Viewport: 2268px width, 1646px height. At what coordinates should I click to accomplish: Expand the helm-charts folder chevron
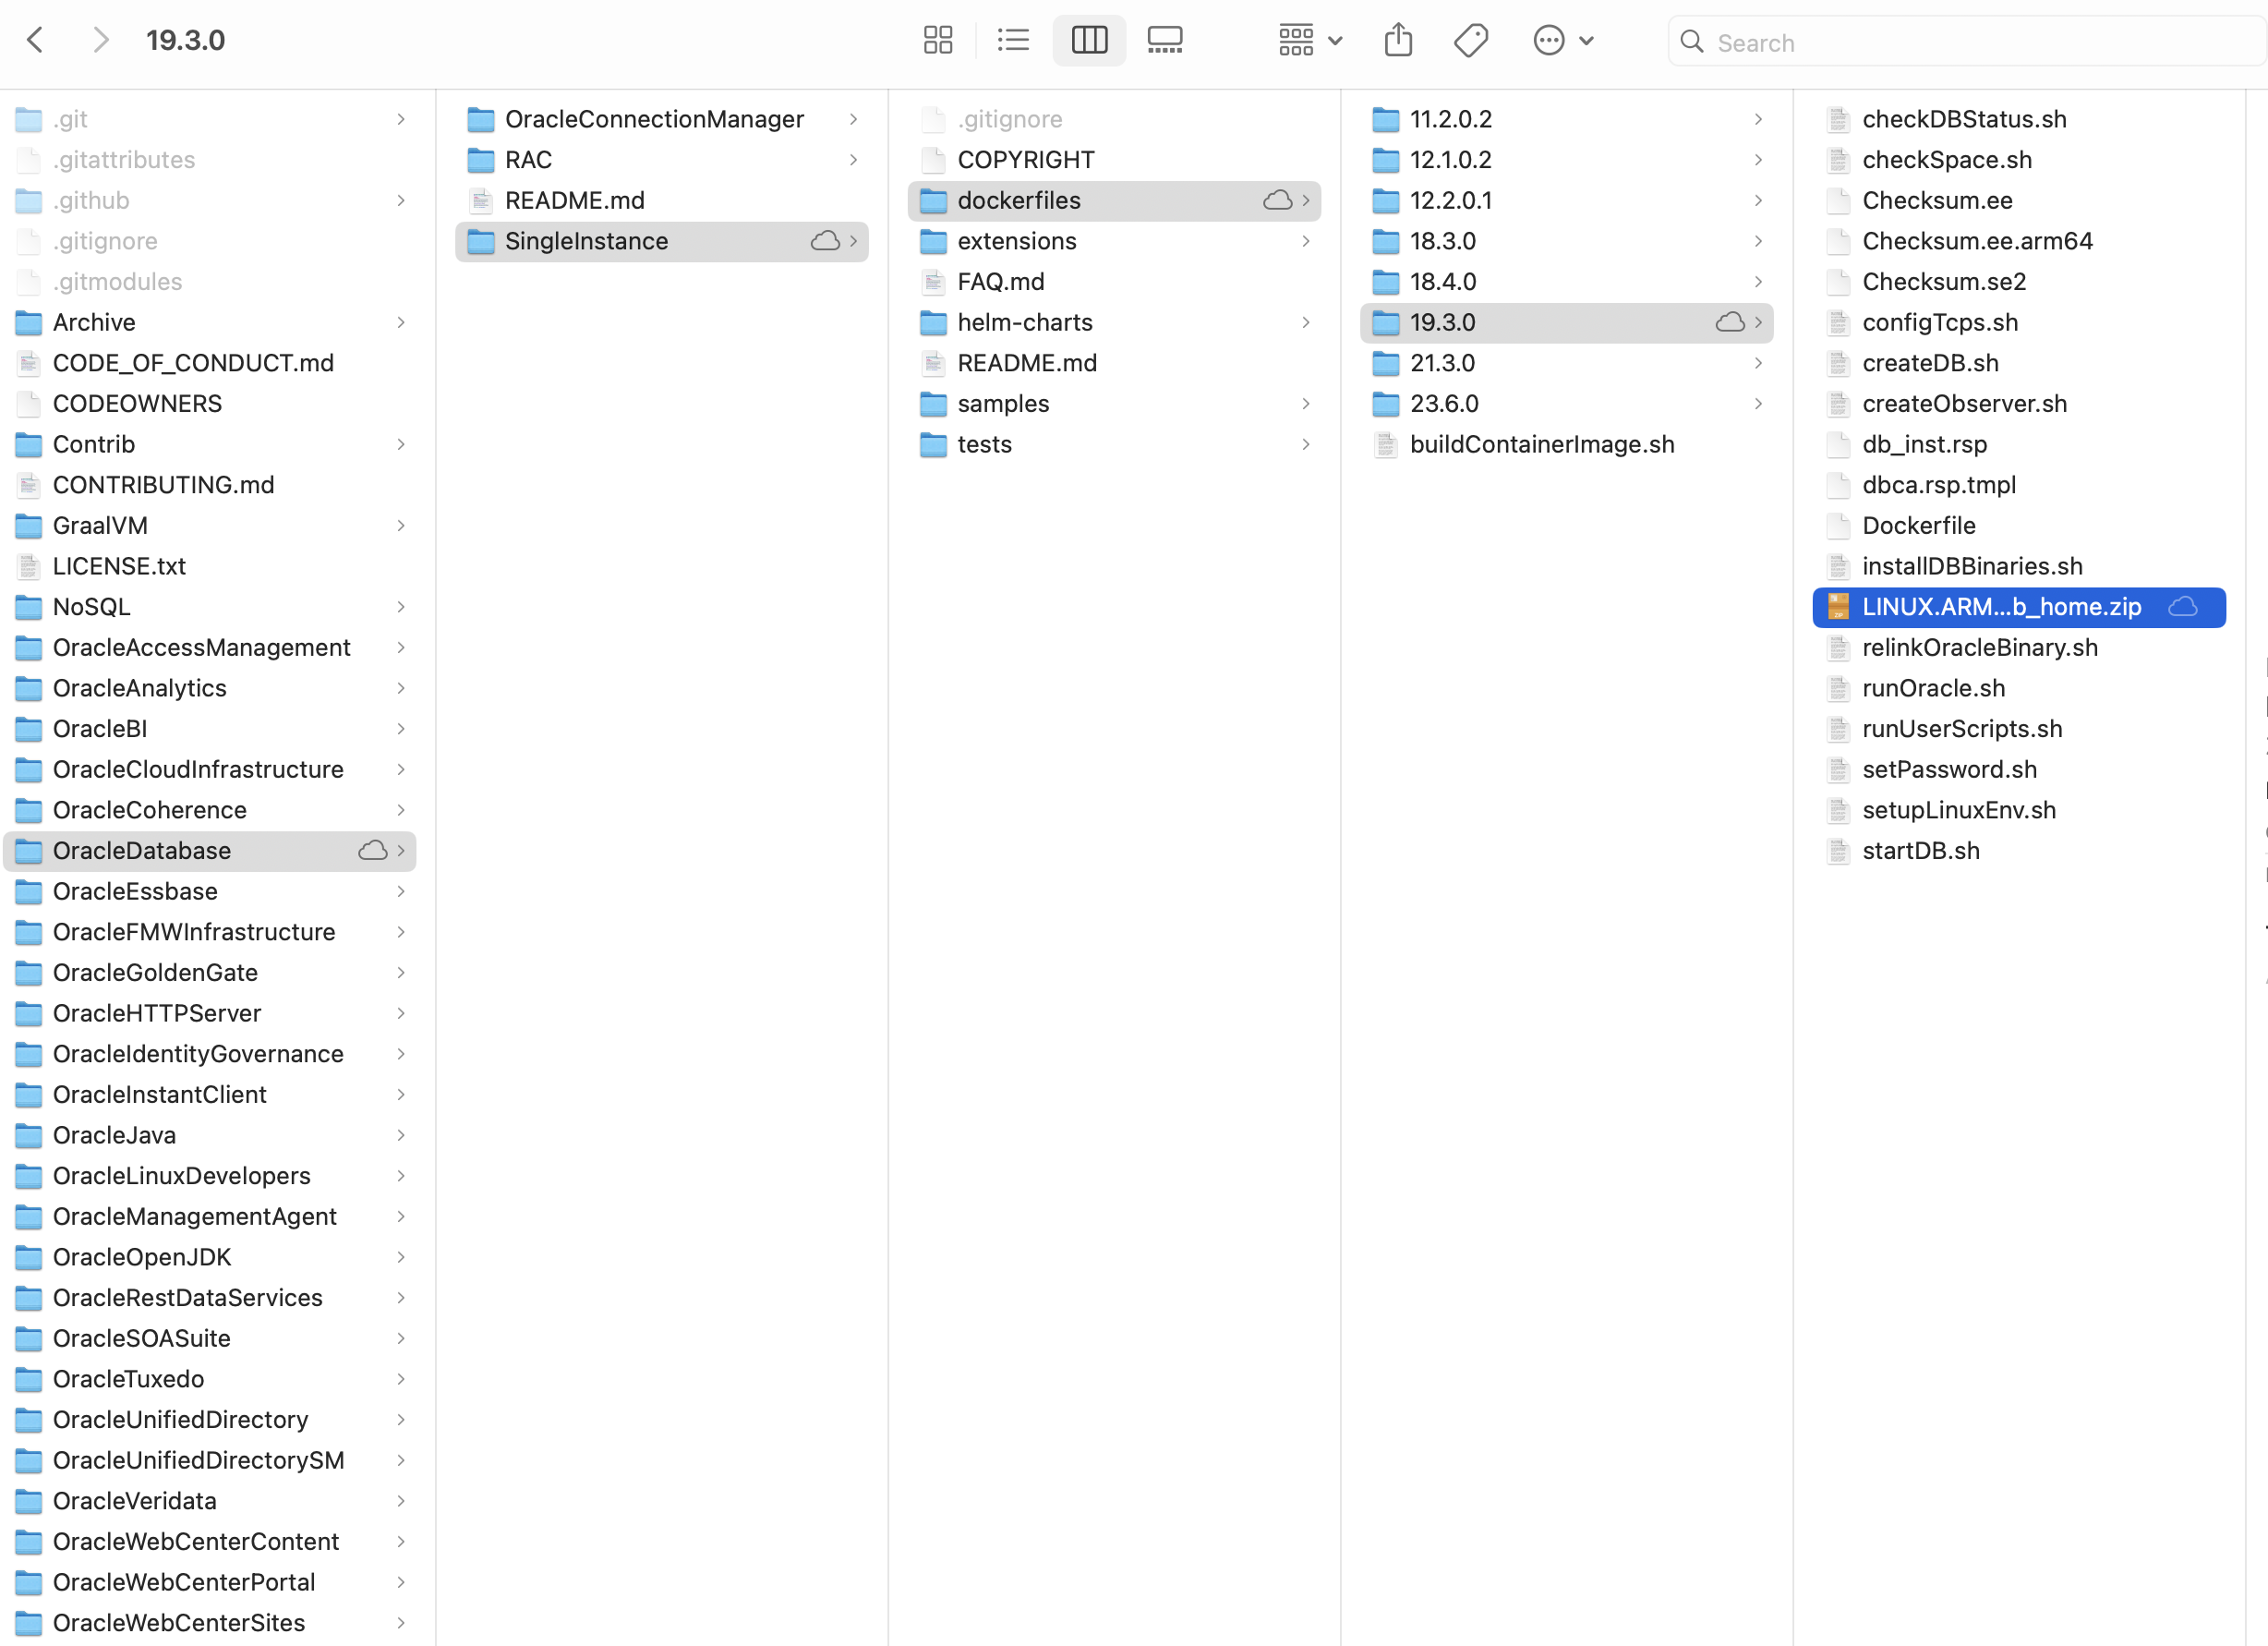click(x=1305, y=322)
